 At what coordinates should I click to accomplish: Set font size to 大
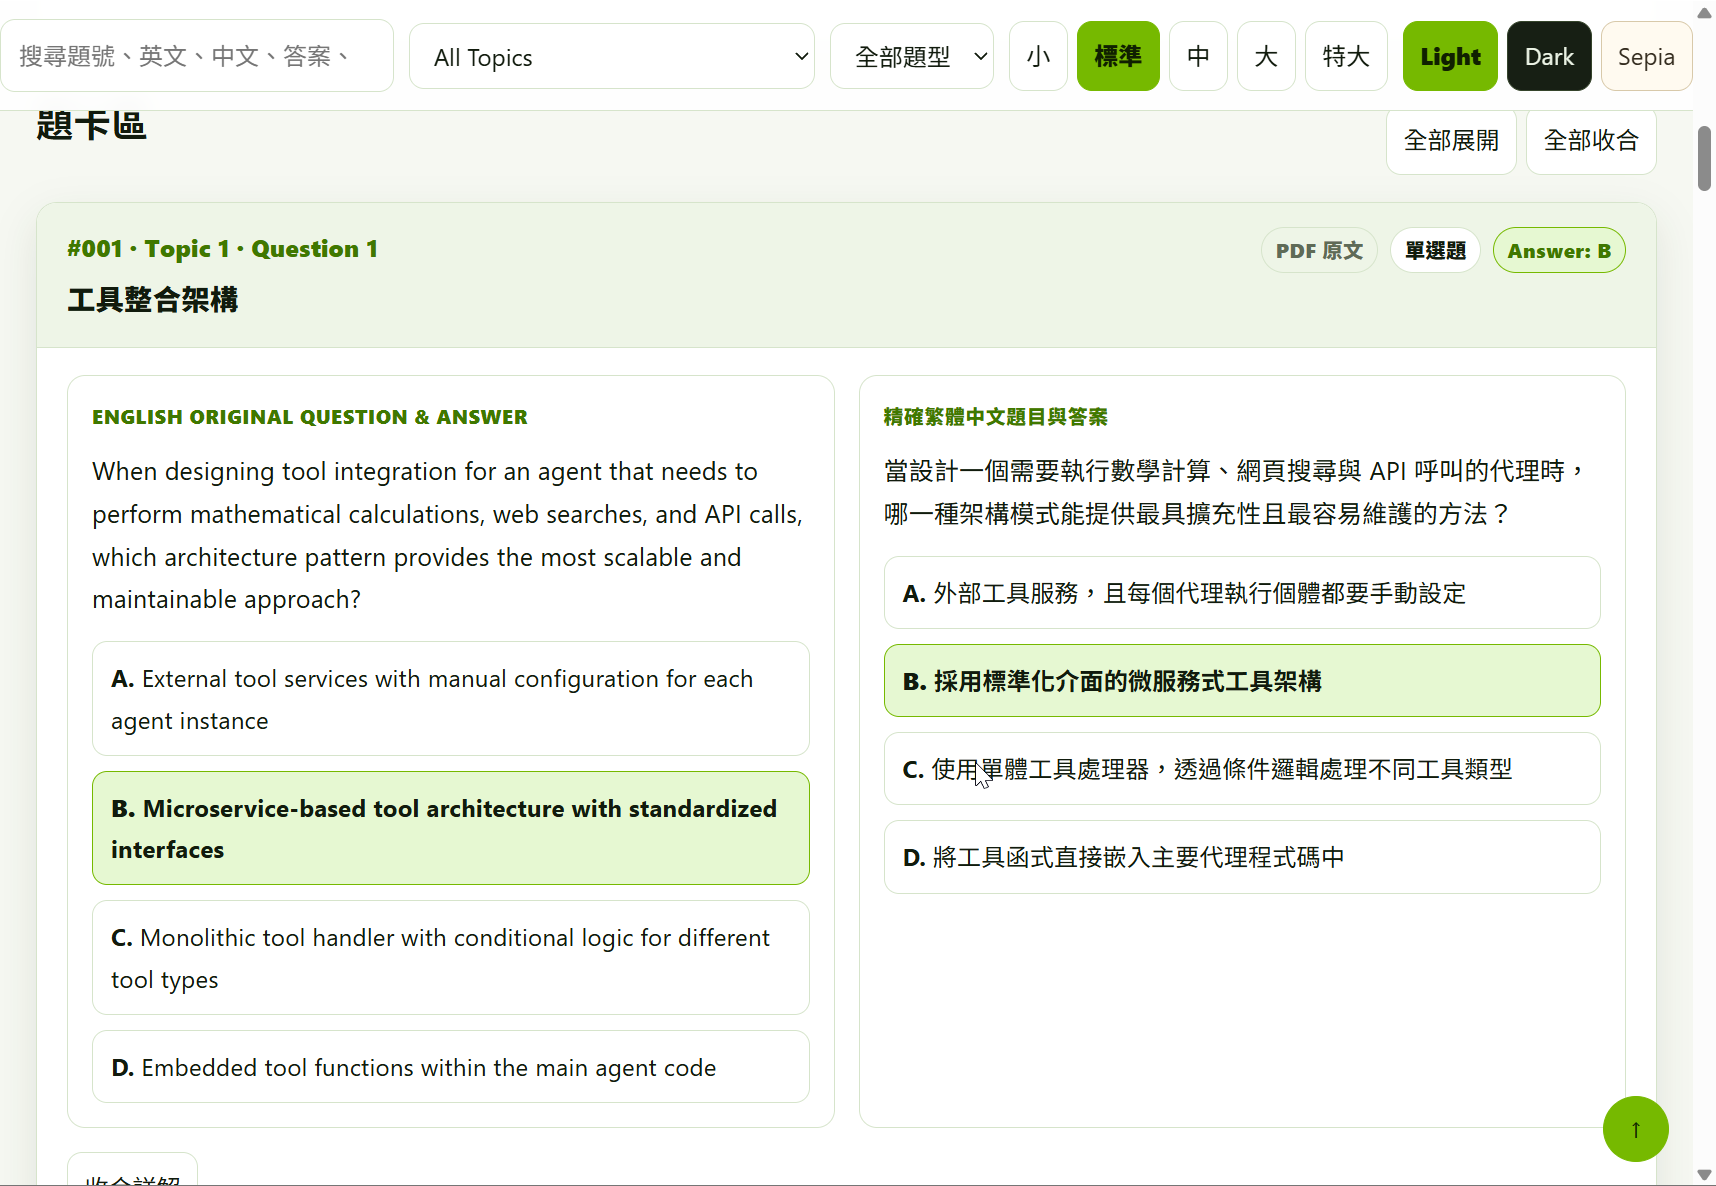pyautogui.click(x=1266, y=57)
